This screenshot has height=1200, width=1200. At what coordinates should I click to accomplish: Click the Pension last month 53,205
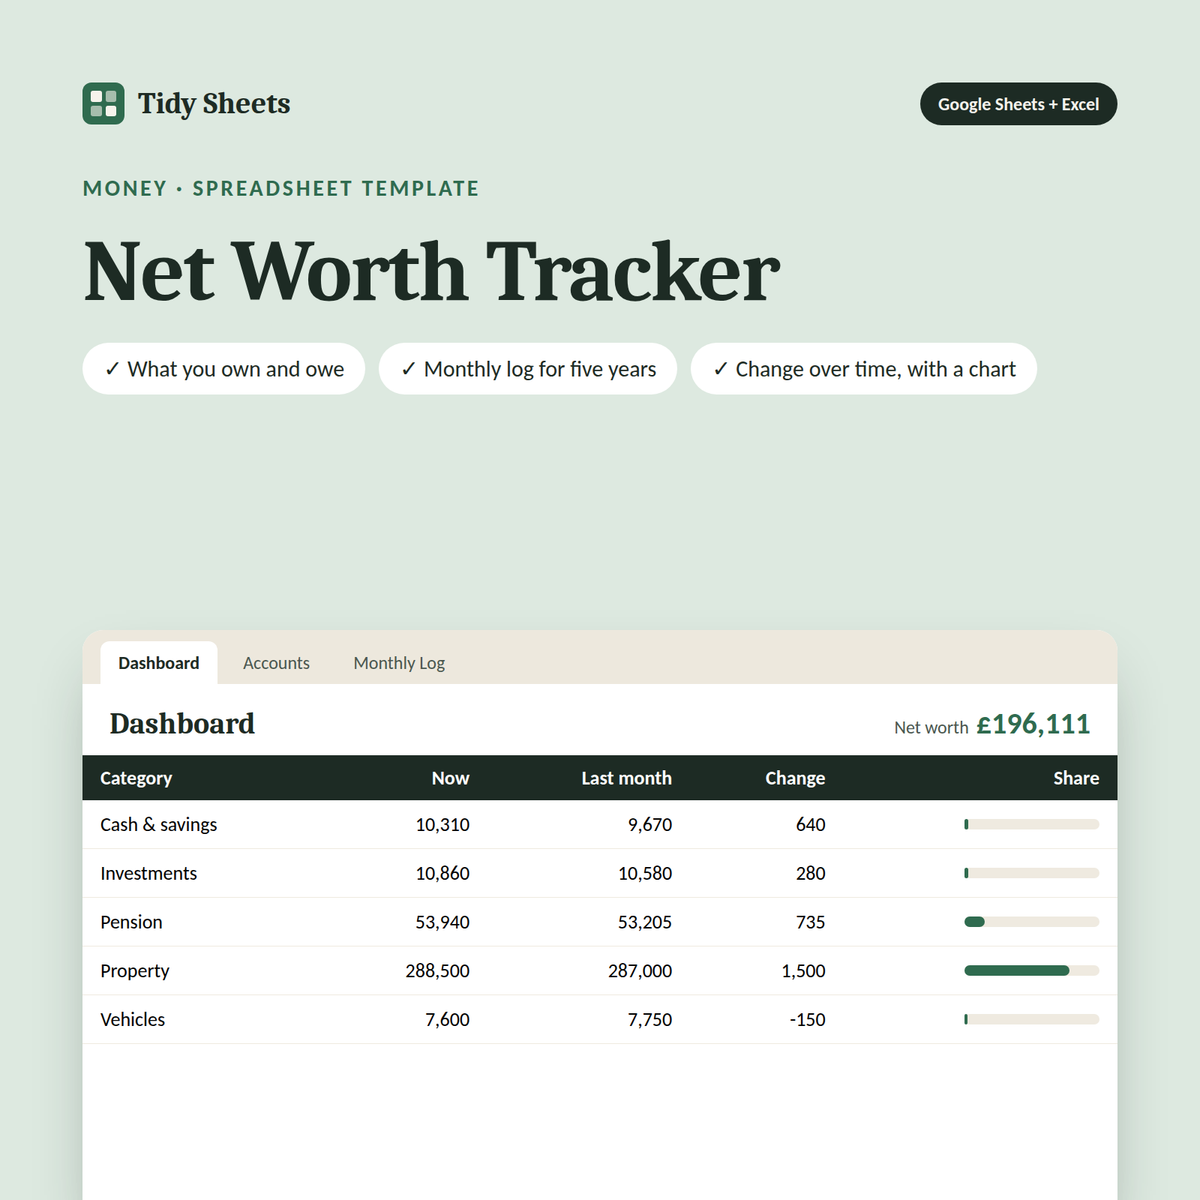[645, 922]
